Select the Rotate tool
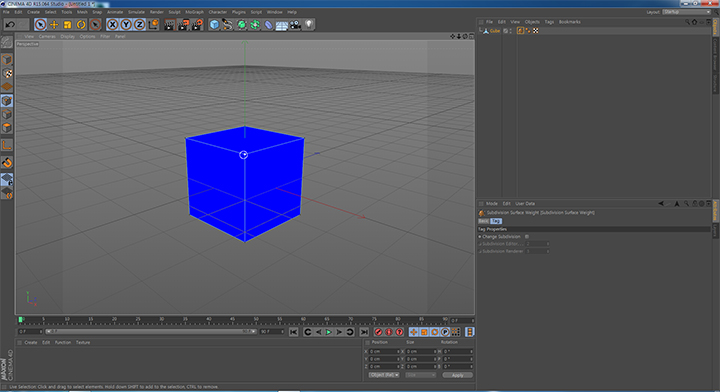The width and height of the screenshot is (720, 392). (81, 24)
